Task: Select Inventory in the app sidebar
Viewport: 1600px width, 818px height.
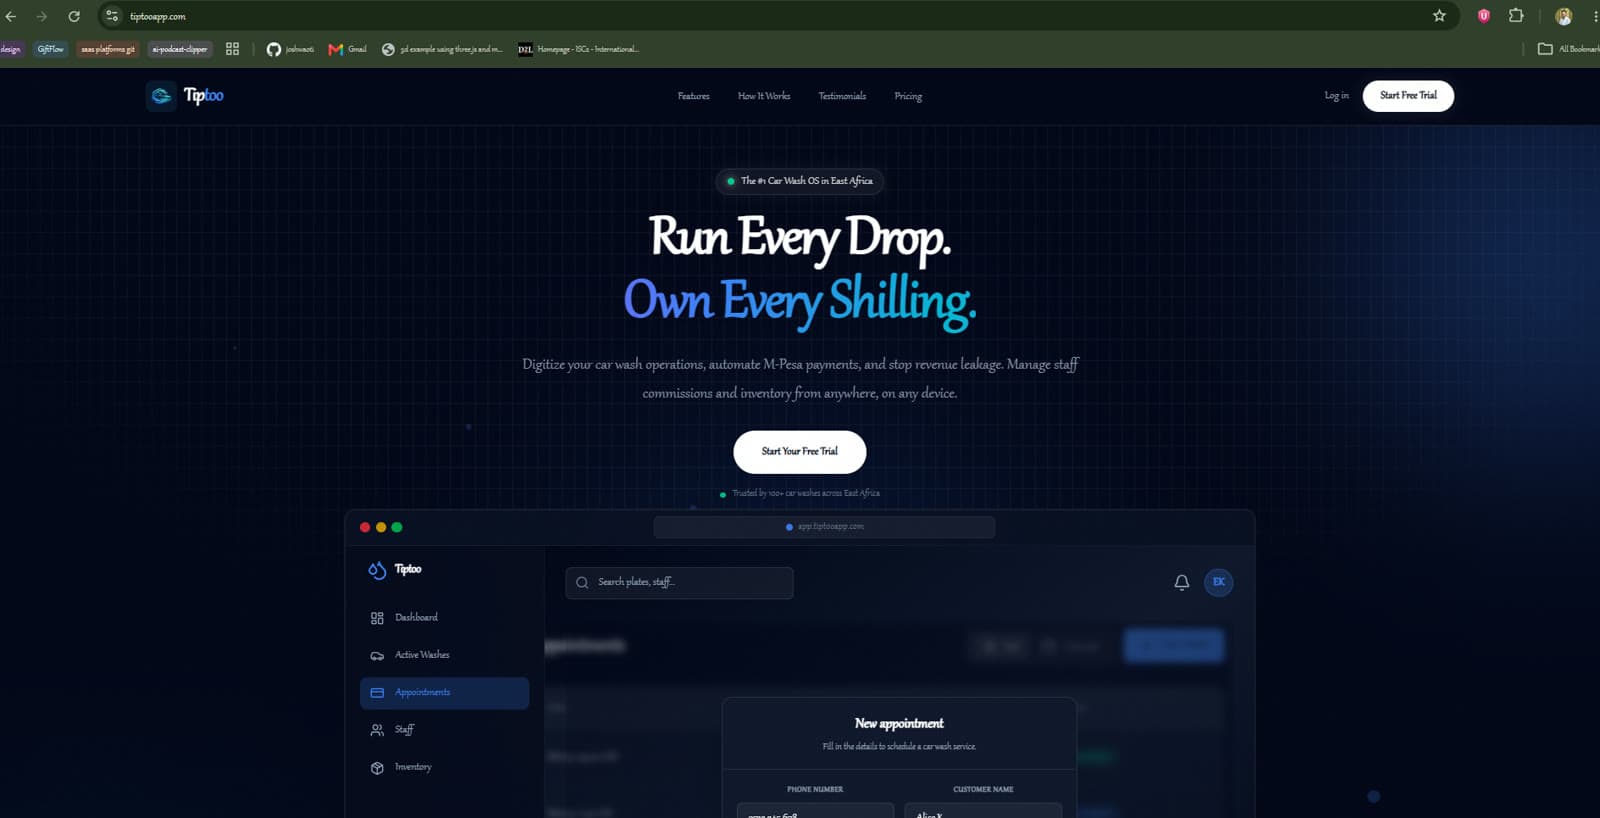Action: 444,768
